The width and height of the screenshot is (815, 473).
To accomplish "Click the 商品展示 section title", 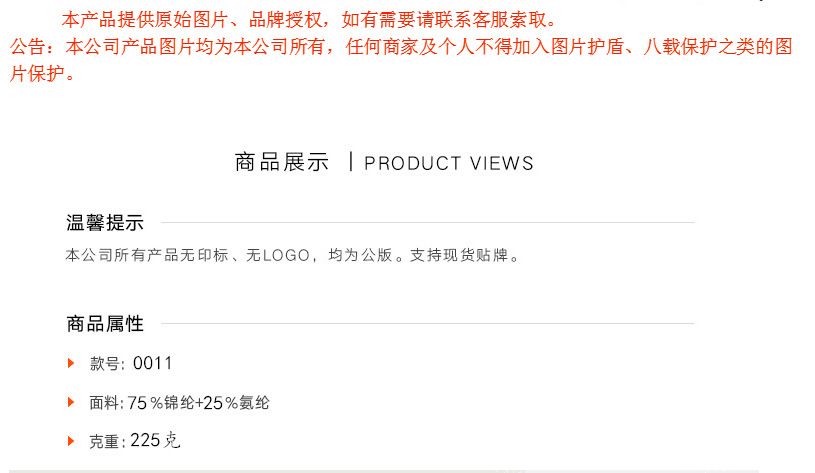I will click(282, 162).
